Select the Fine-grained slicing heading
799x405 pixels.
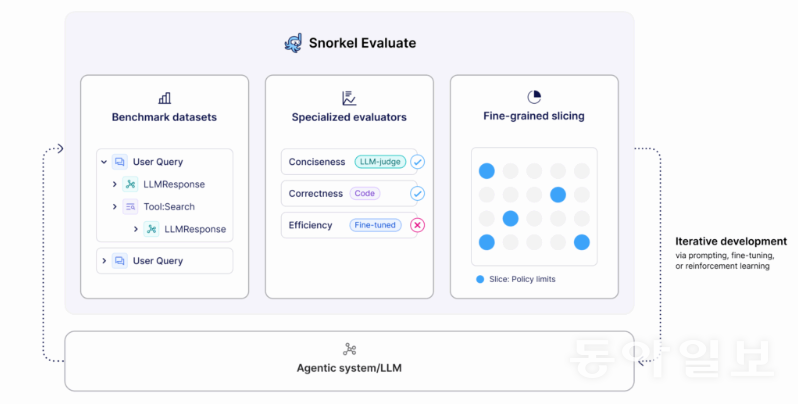coord(534,116)
